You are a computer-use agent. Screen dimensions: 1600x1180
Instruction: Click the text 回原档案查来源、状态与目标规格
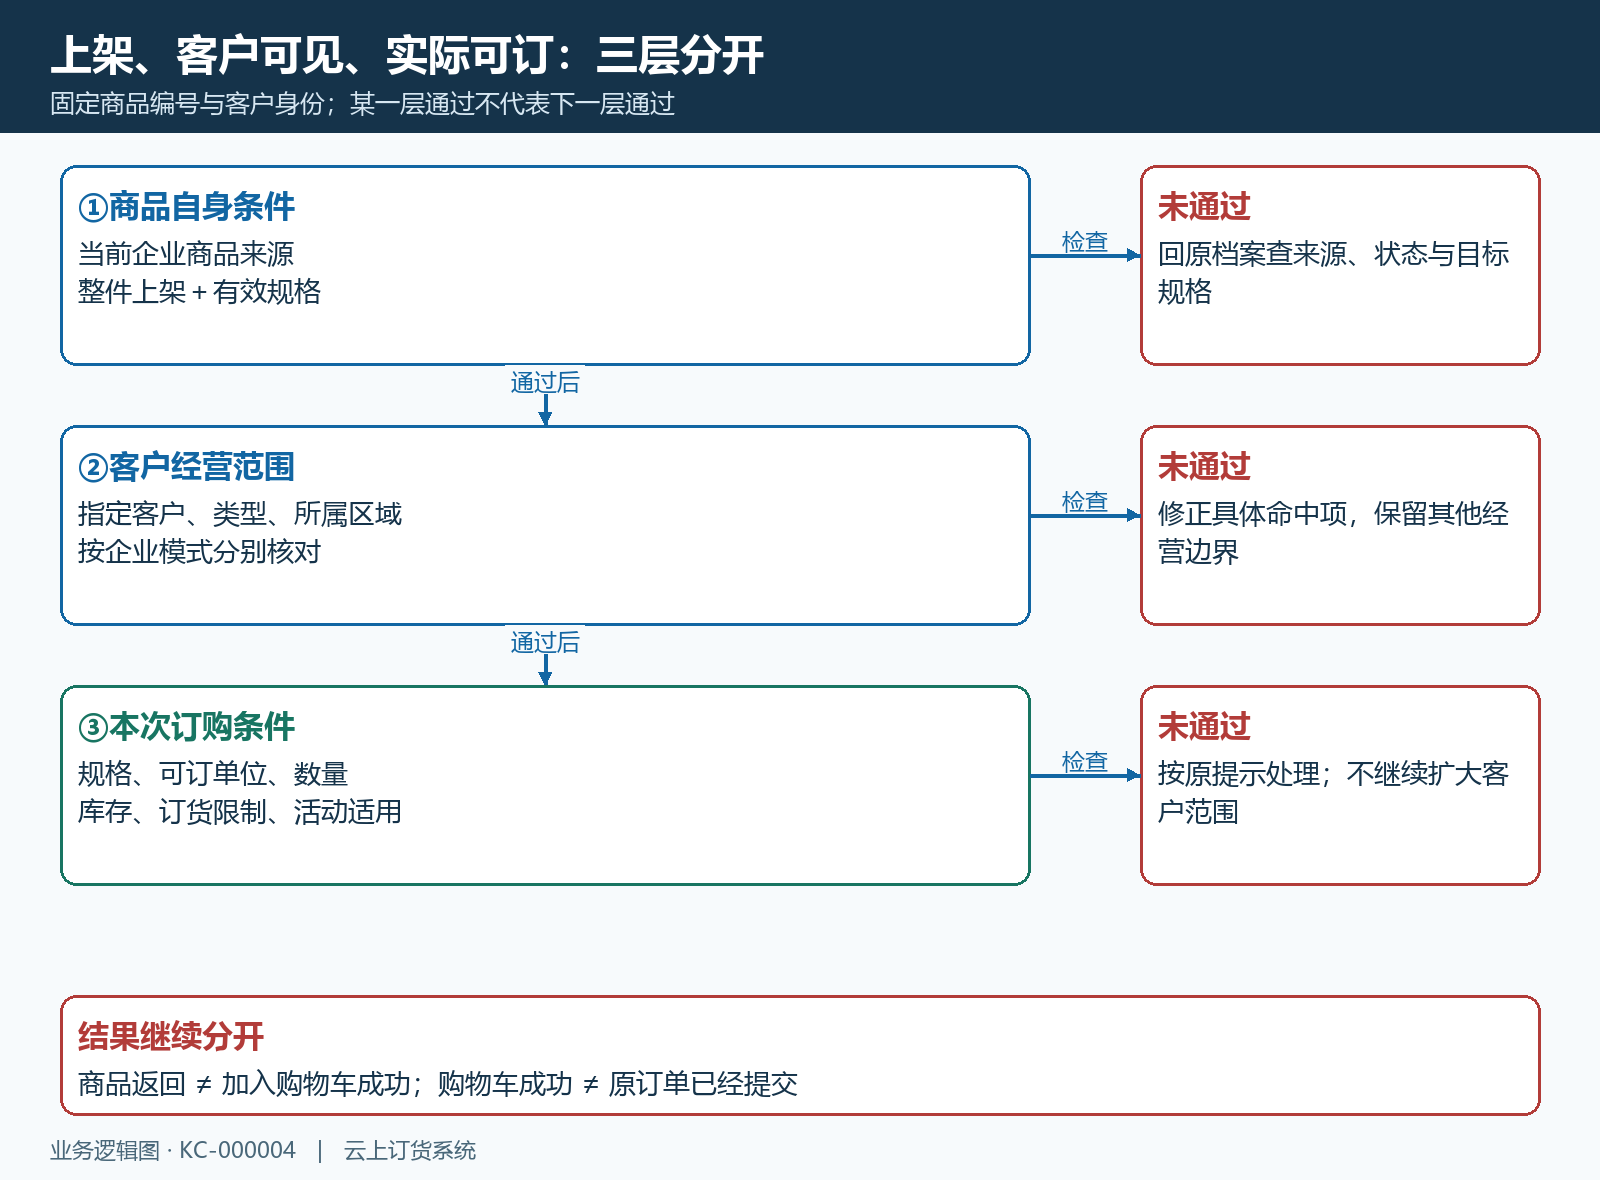point(1333,273)
